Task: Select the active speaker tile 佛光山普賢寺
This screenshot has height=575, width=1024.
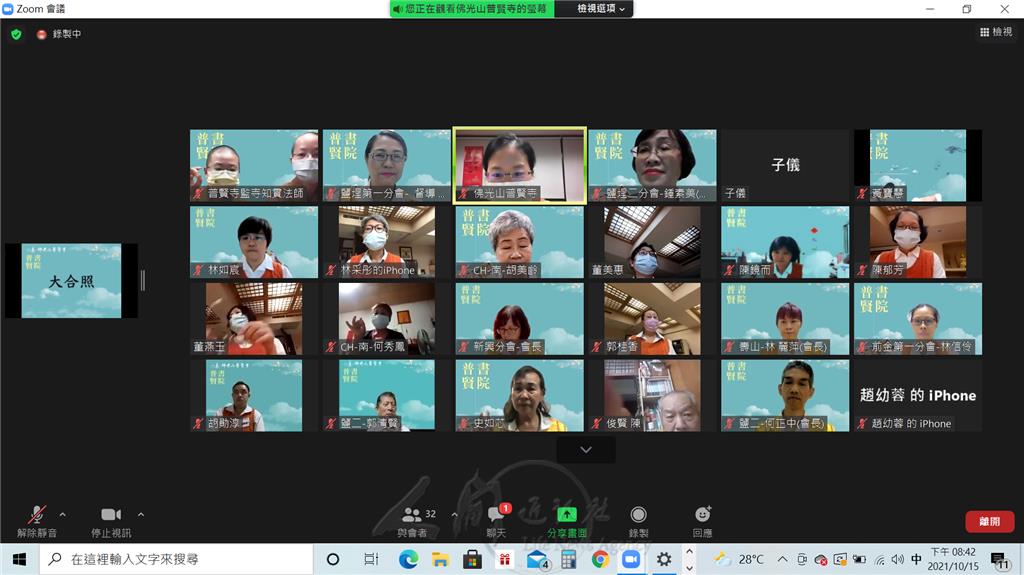Action: pyautogui.click(x=520, y=165)
